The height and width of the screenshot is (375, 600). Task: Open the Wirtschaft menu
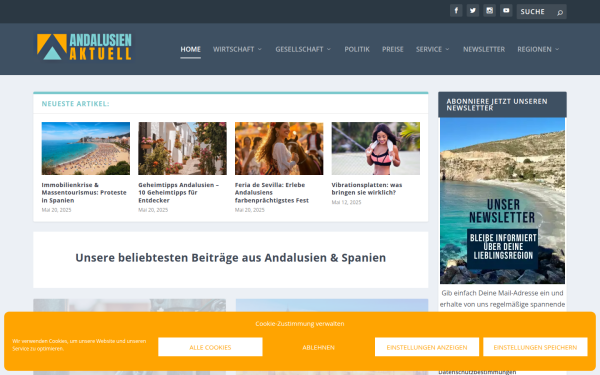tap(233, 49)
